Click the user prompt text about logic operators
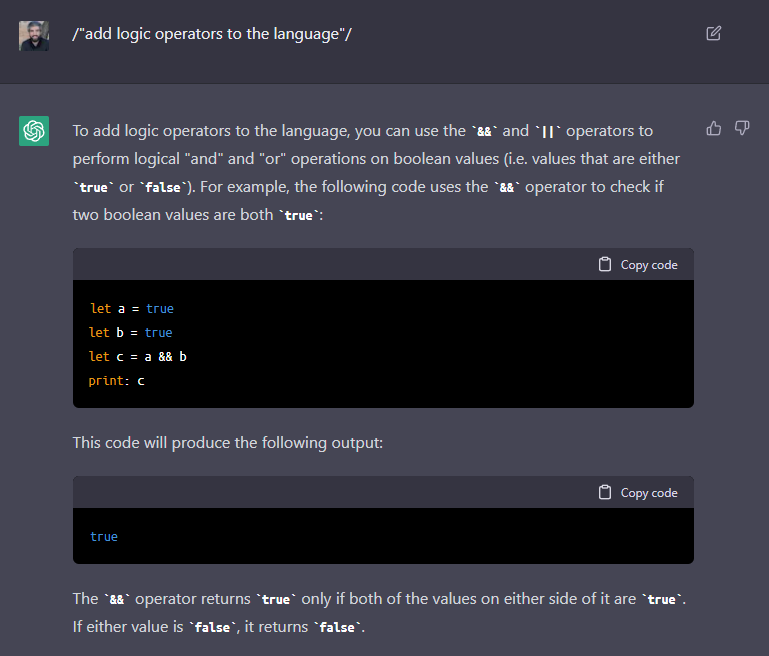Screen dimensions: 769x656 [212, 34]
